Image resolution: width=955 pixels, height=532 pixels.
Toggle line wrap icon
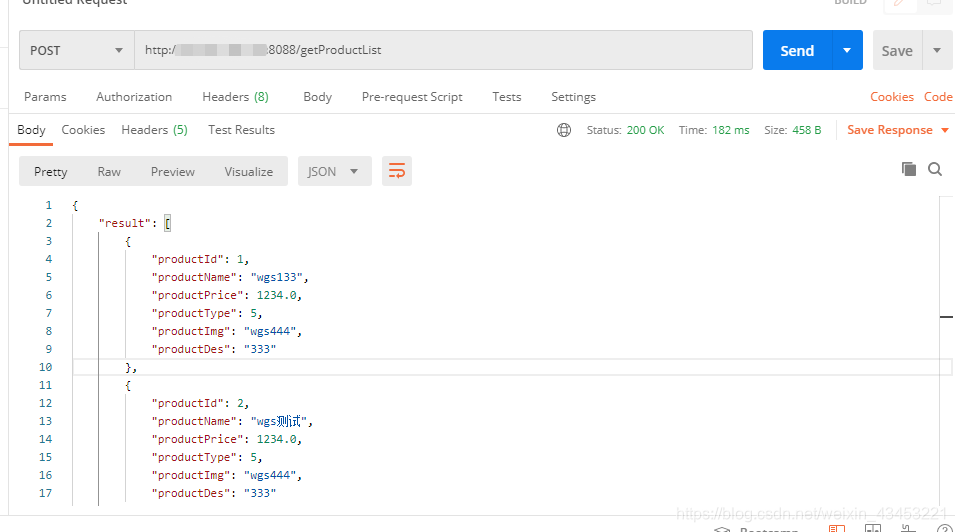396,171
